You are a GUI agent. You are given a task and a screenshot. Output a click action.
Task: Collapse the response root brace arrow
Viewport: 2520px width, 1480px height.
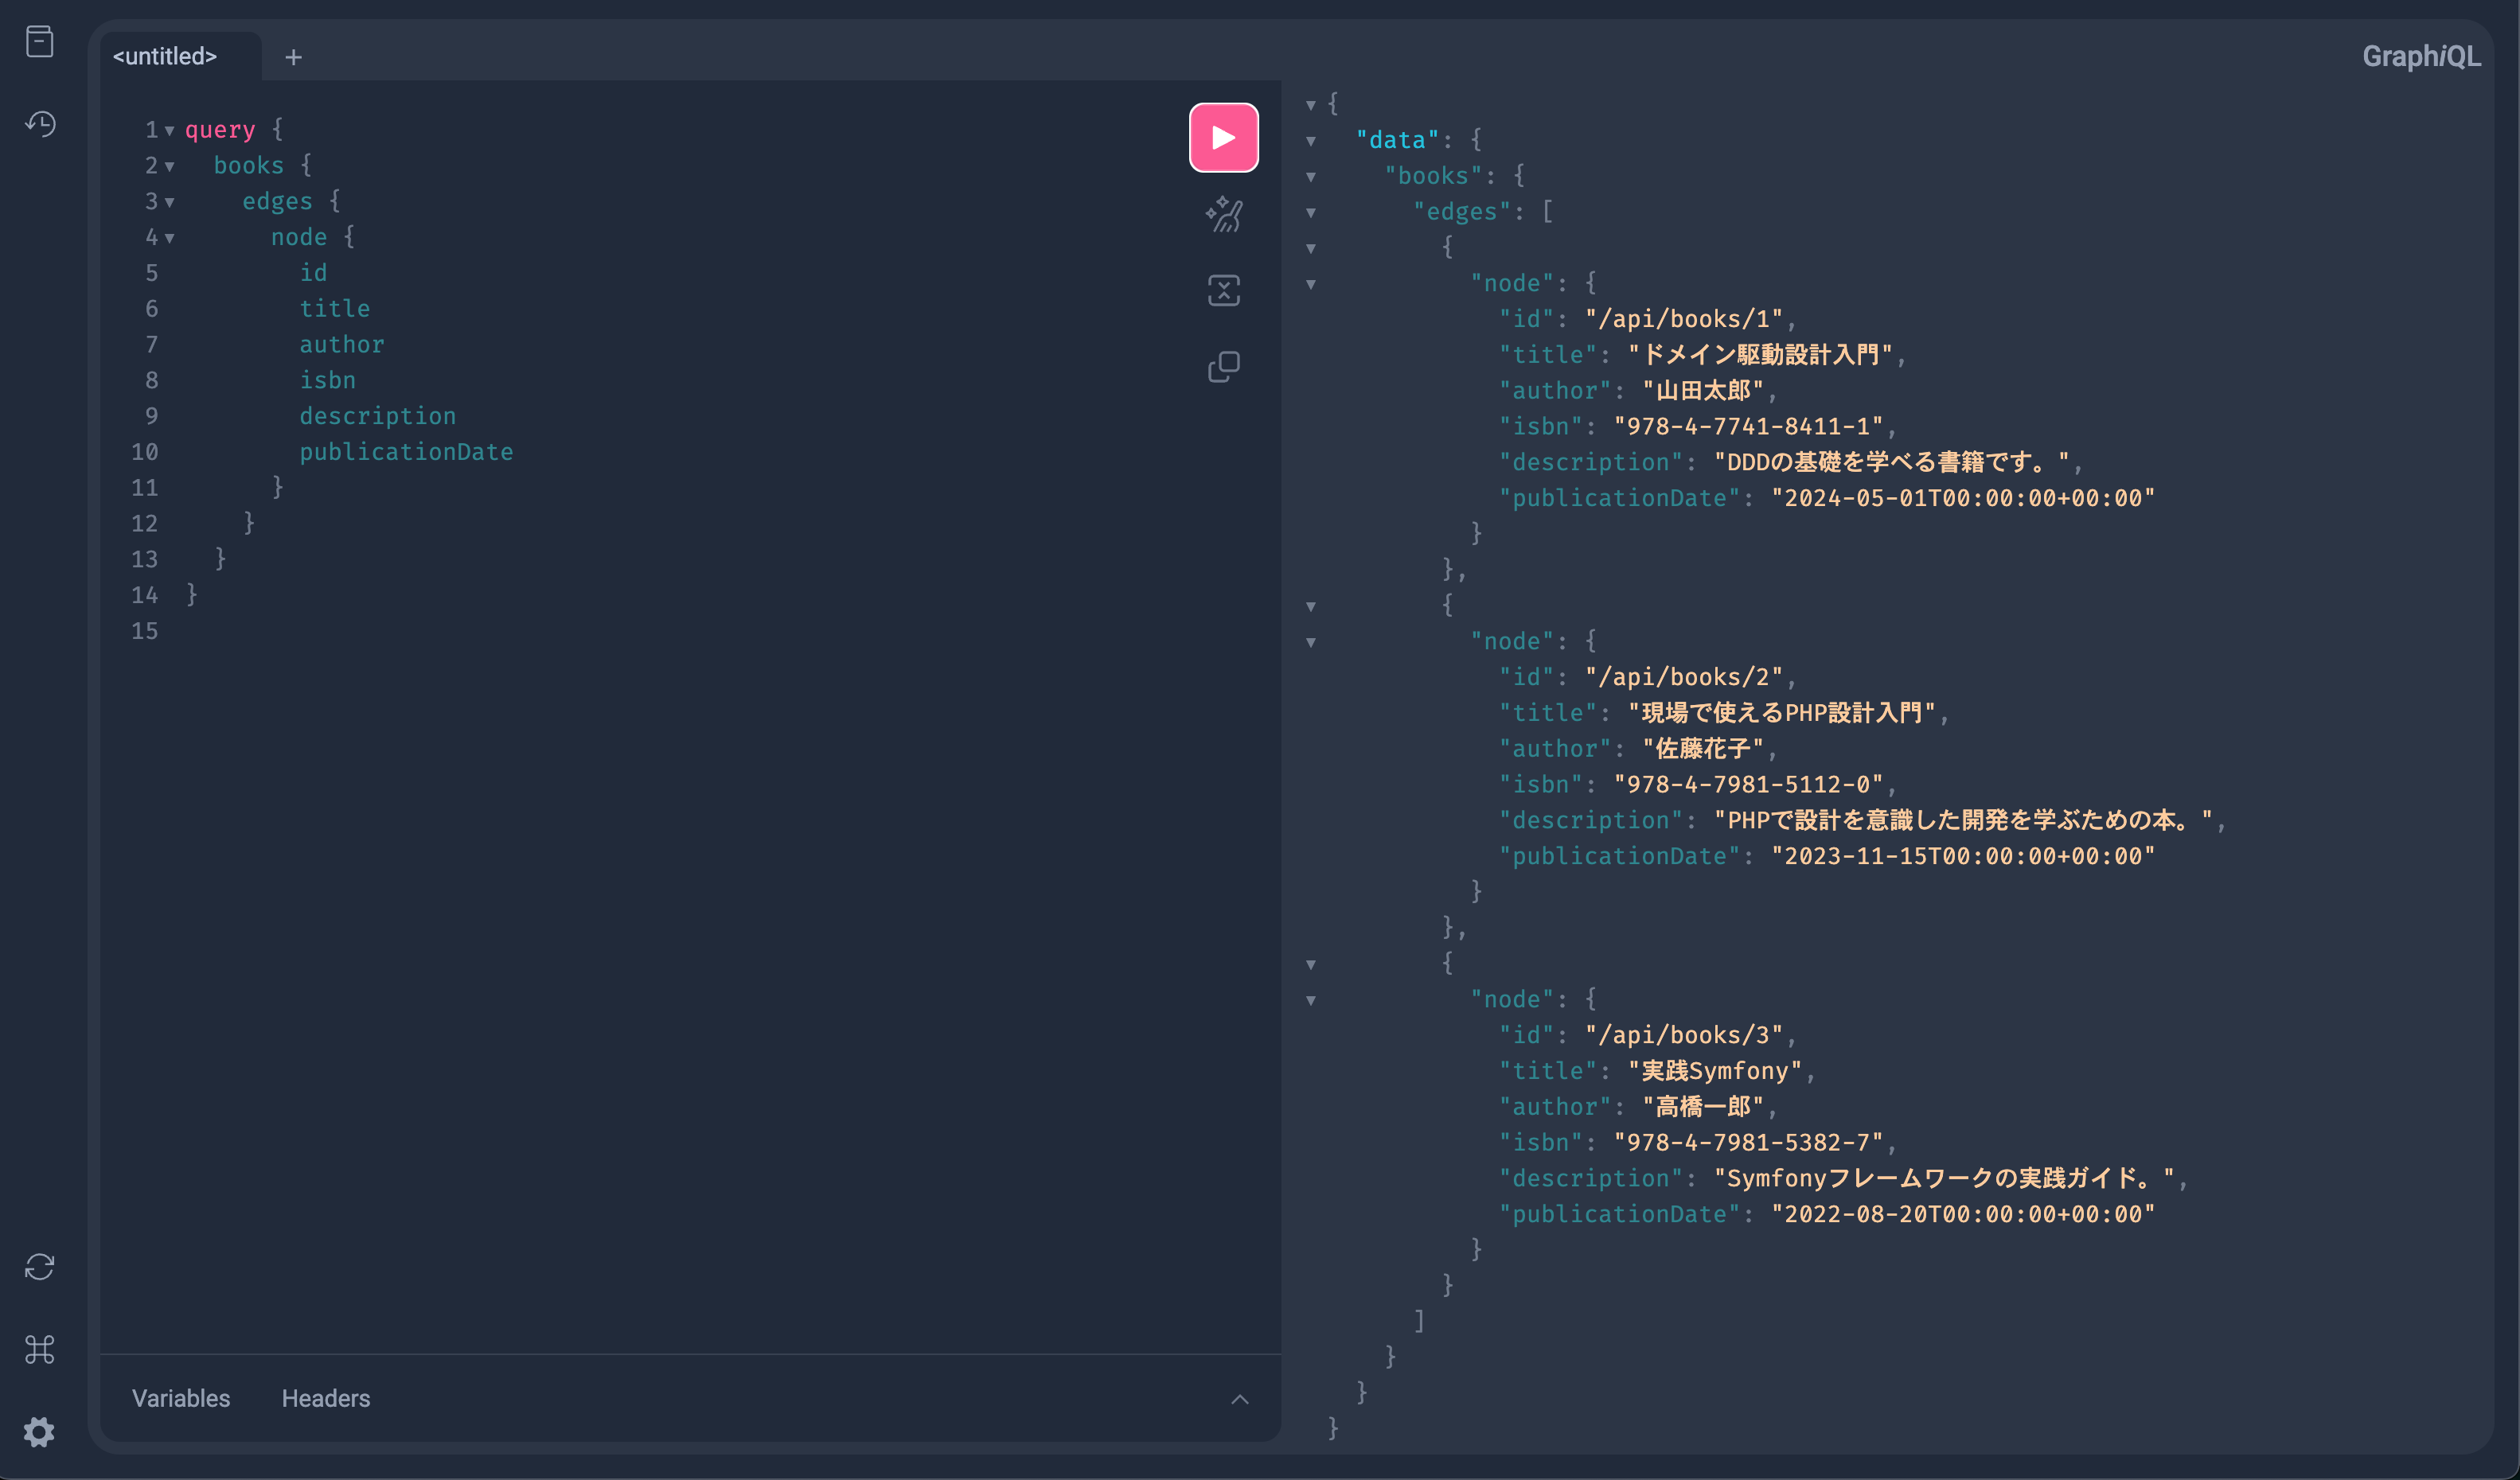pyautogui.click(x=1310, y=105)
